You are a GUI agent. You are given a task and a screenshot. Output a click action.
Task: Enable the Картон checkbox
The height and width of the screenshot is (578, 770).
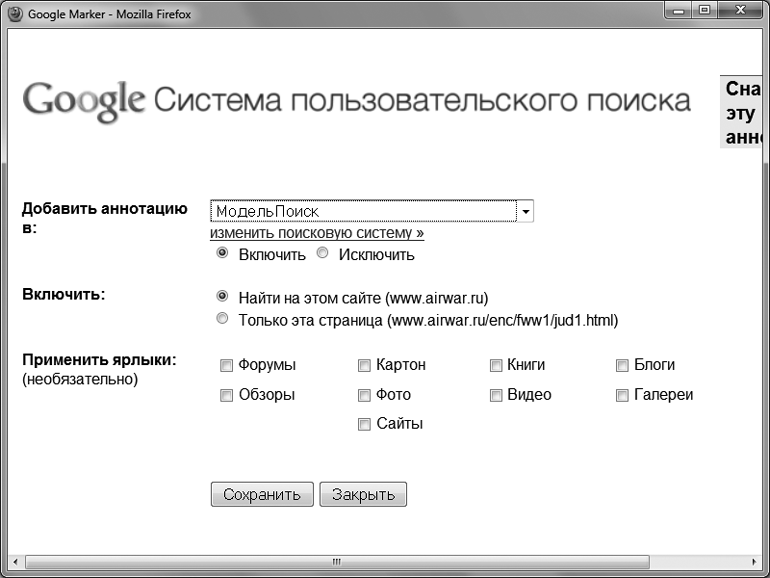365,365
